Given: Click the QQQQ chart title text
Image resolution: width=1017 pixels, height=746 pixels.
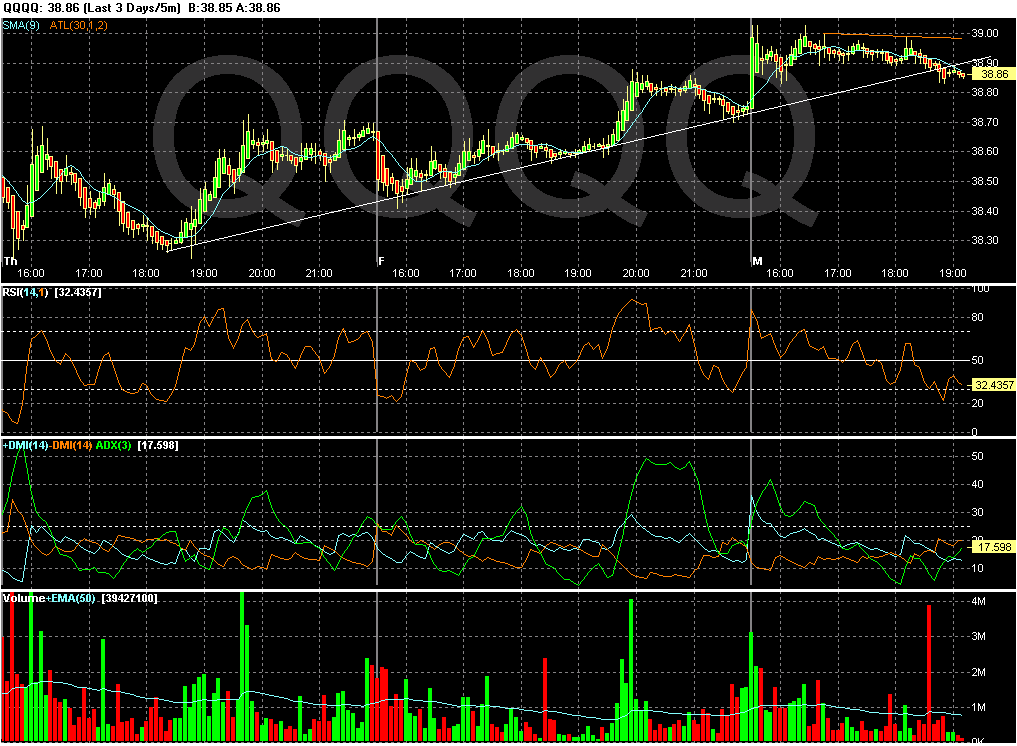Looking at the screenshot, I should pyautogui.click(x=141, y=8).
